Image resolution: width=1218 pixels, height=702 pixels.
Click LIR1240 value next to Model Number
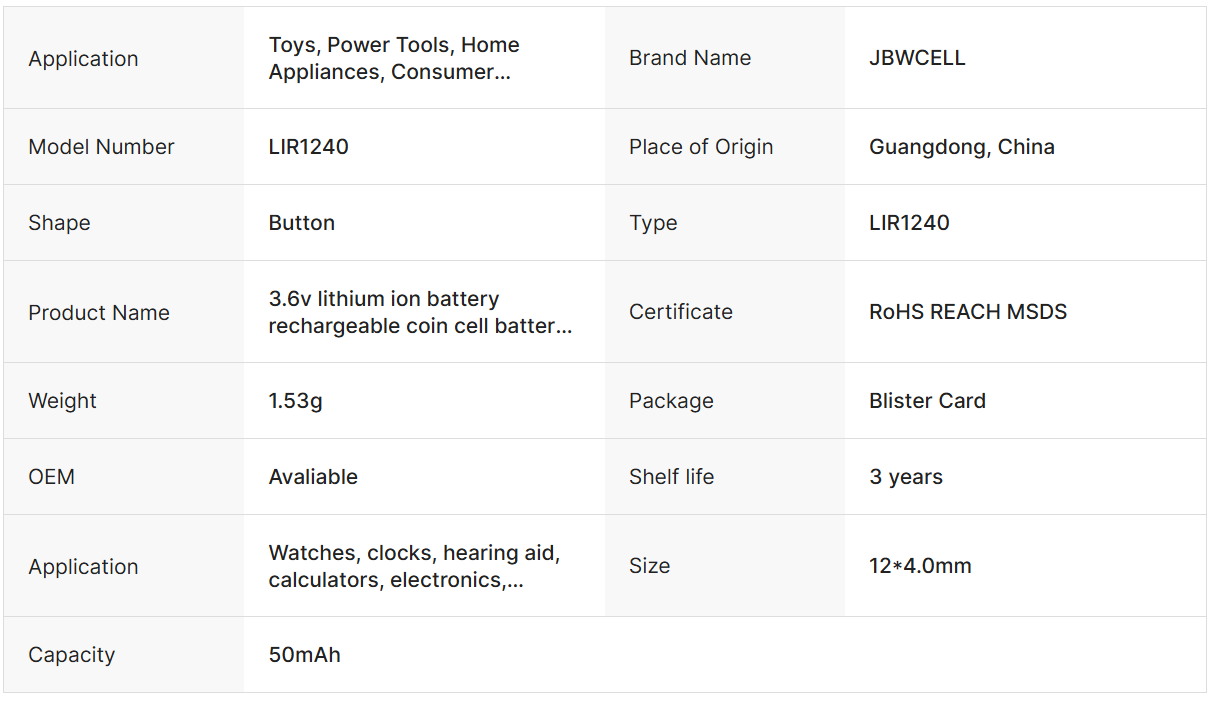tap(308, 147)
